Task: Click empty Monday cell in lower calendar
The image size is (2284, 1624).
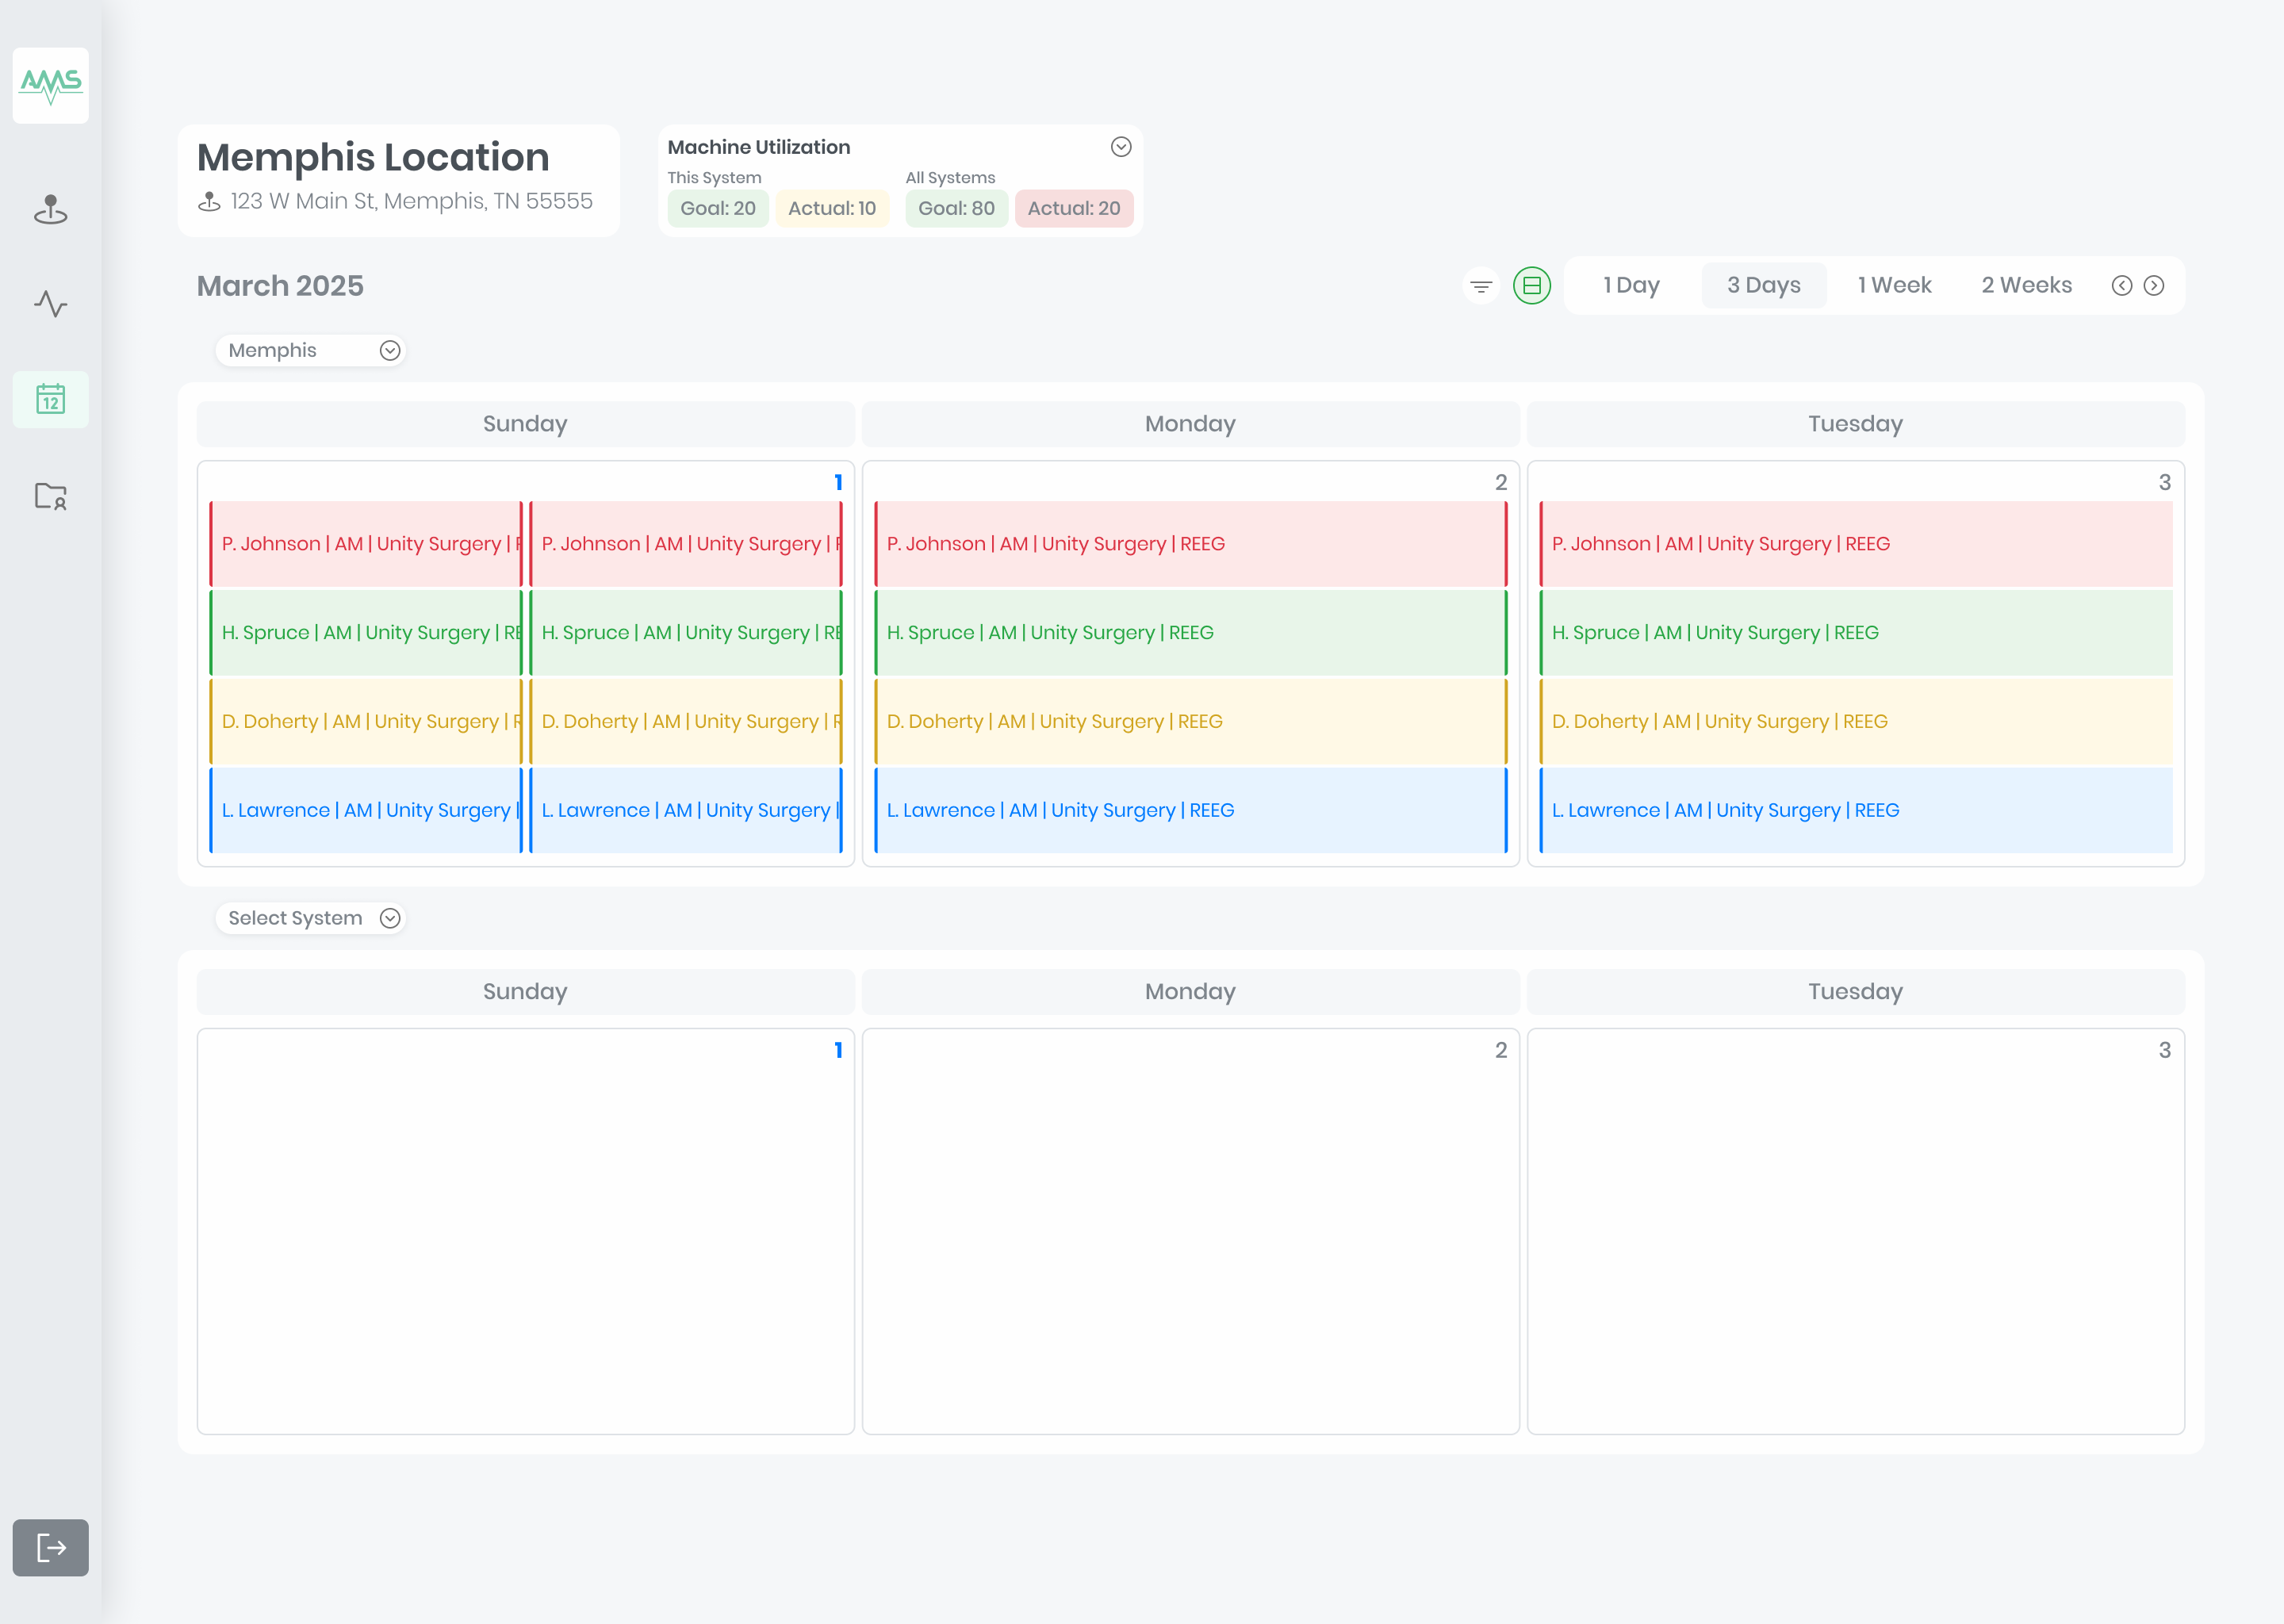Action: coord(1189,1230)
